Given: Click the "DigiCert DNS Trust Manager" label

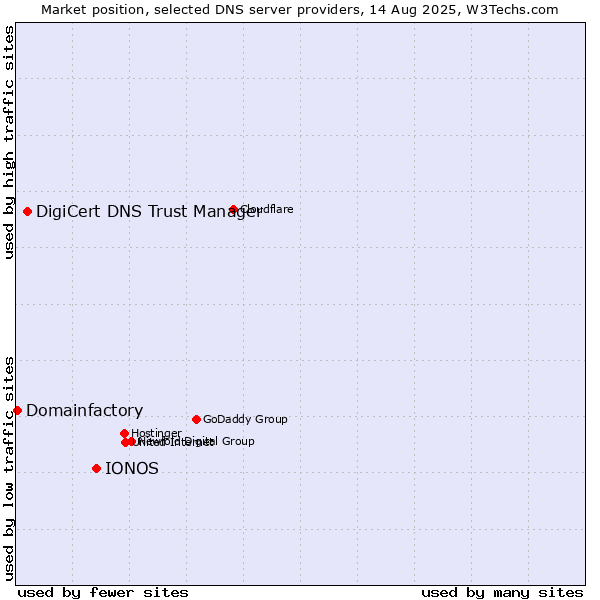Looking at the screenshot, I should (149, 212).
